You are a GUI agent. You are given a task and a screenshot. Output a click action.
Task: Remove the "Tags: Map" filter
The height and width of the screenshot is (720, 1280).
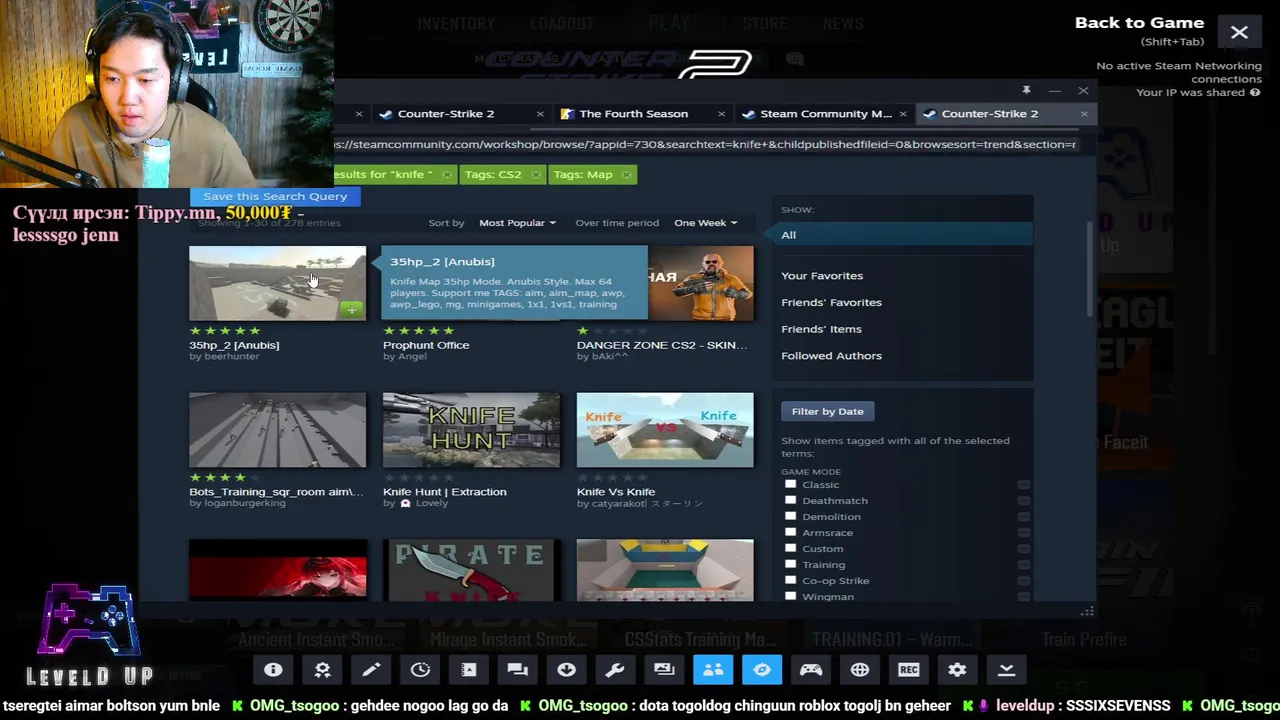point(626,175)
